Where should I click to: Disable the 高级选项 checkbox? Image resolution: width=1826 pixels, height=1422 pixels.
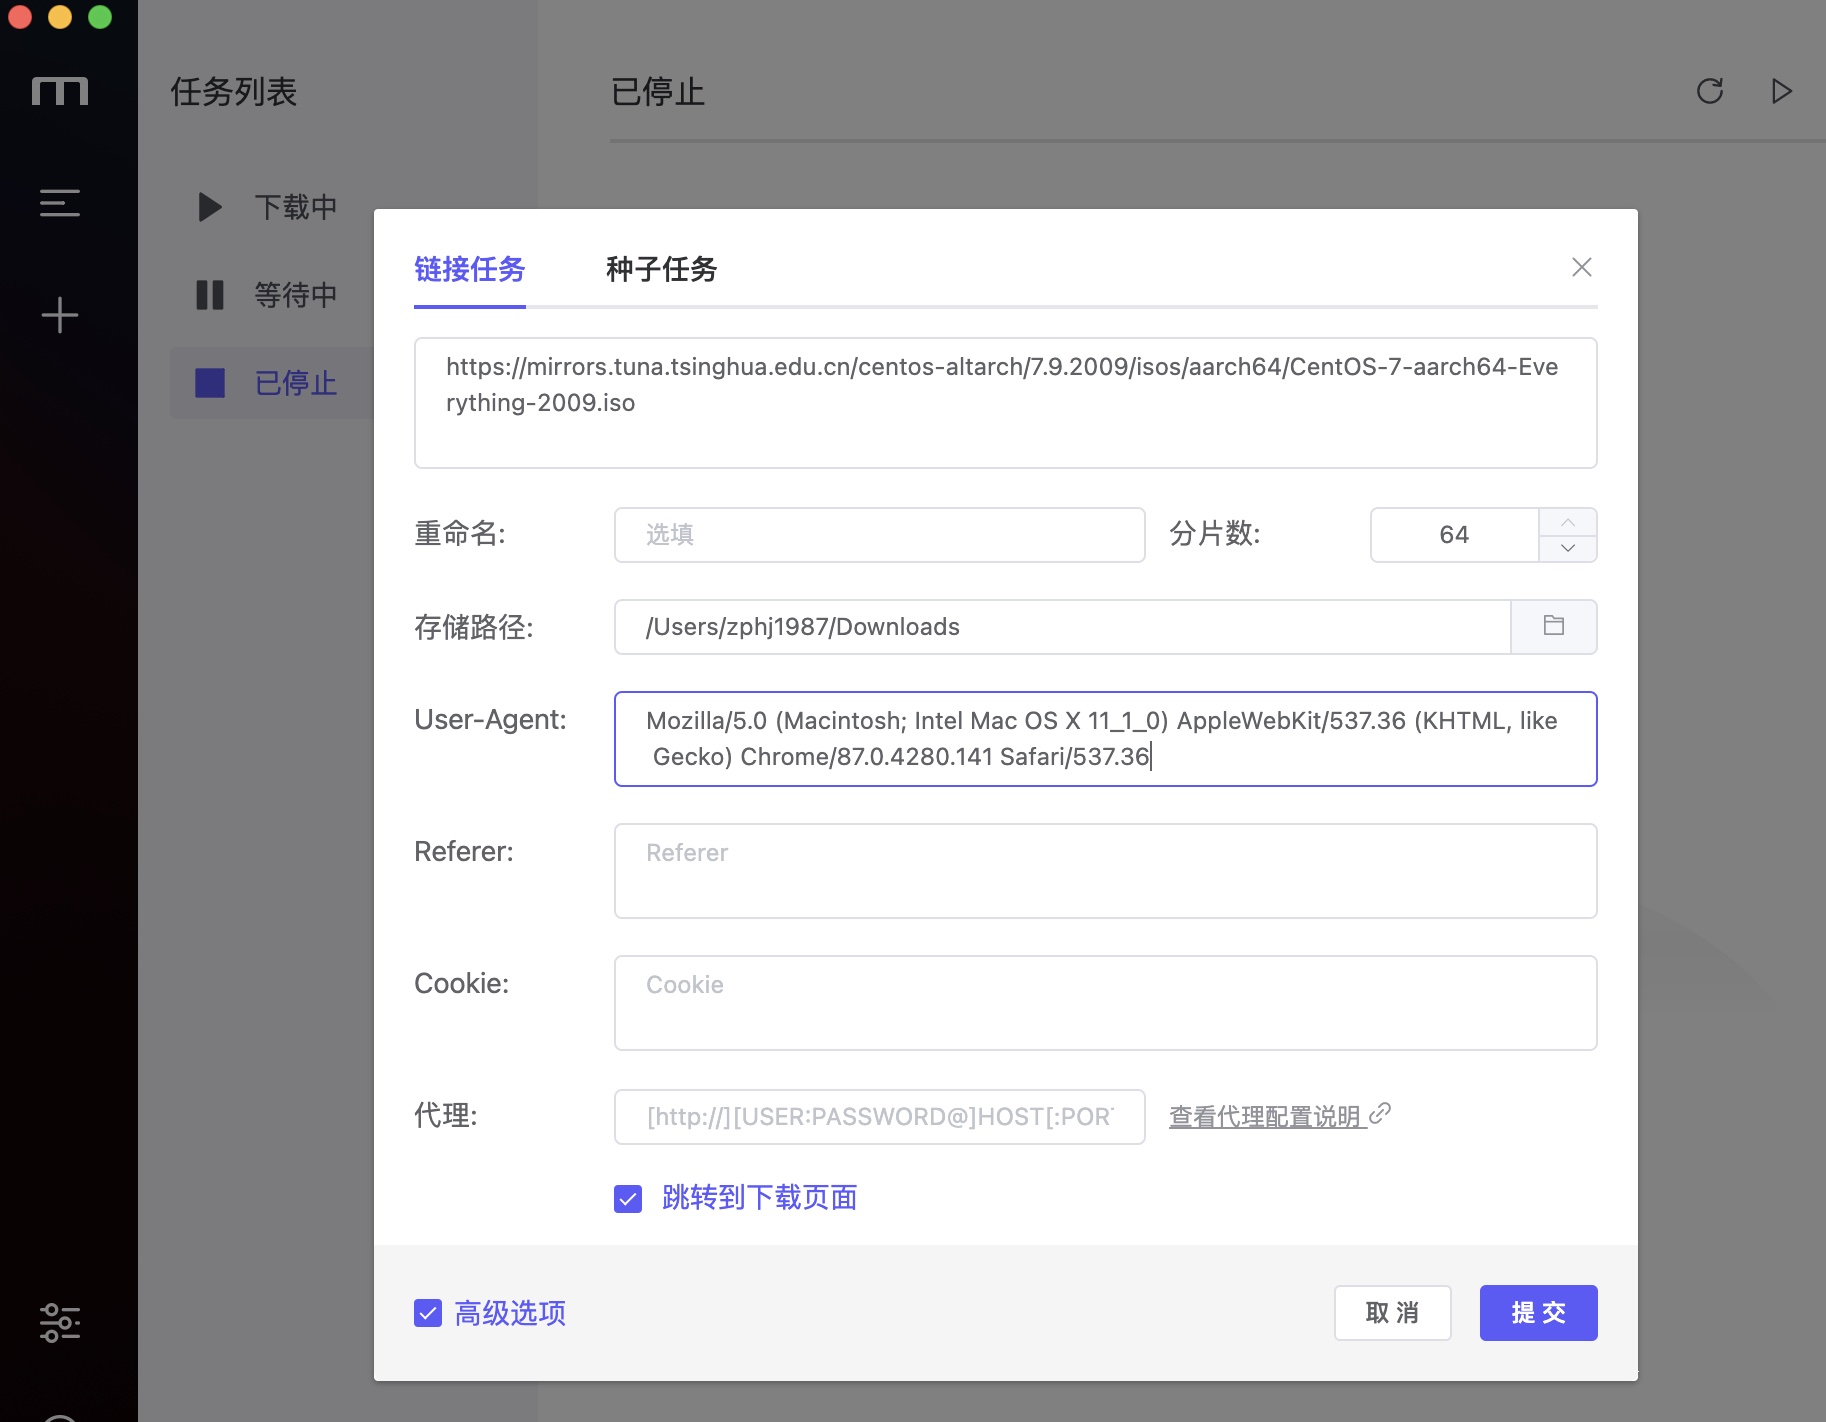coord(428,1313)
